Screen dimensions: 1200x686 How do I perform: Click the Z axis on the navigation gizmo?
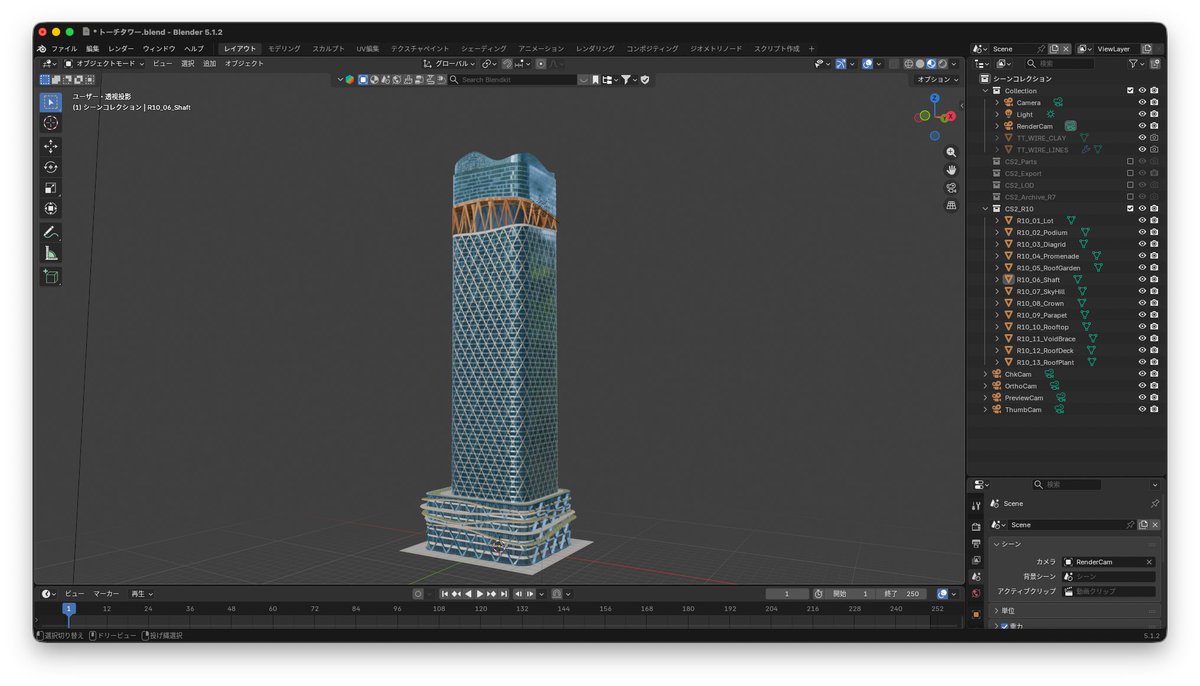point(934,98)
